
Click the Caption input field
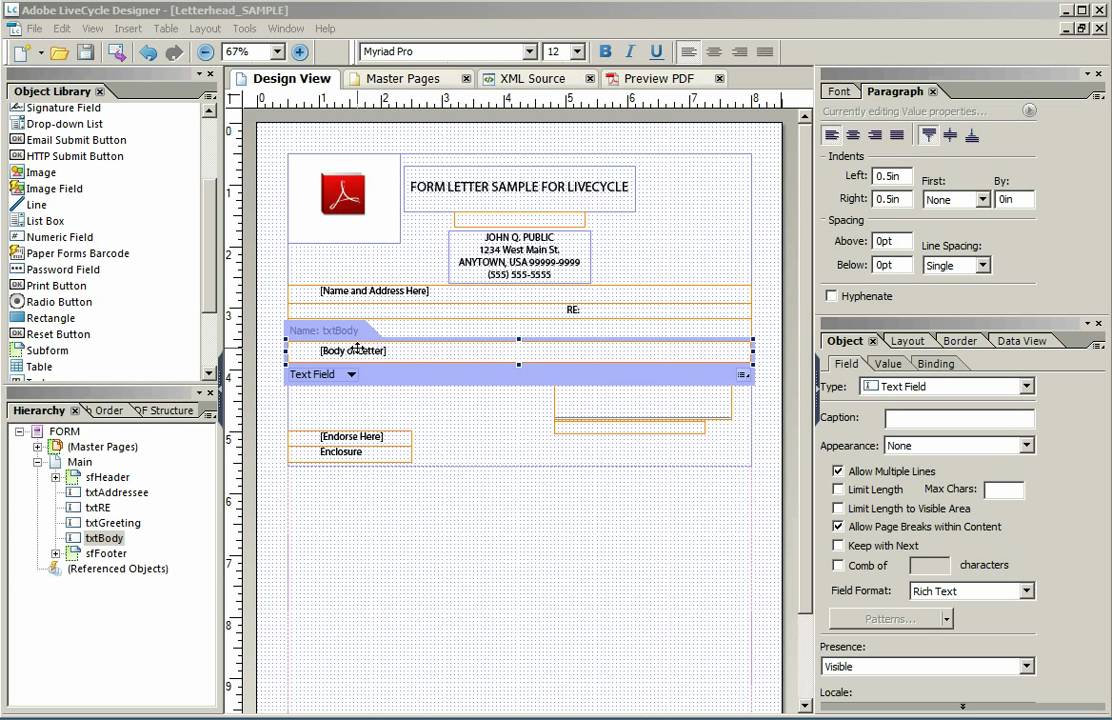pos(959,418)
